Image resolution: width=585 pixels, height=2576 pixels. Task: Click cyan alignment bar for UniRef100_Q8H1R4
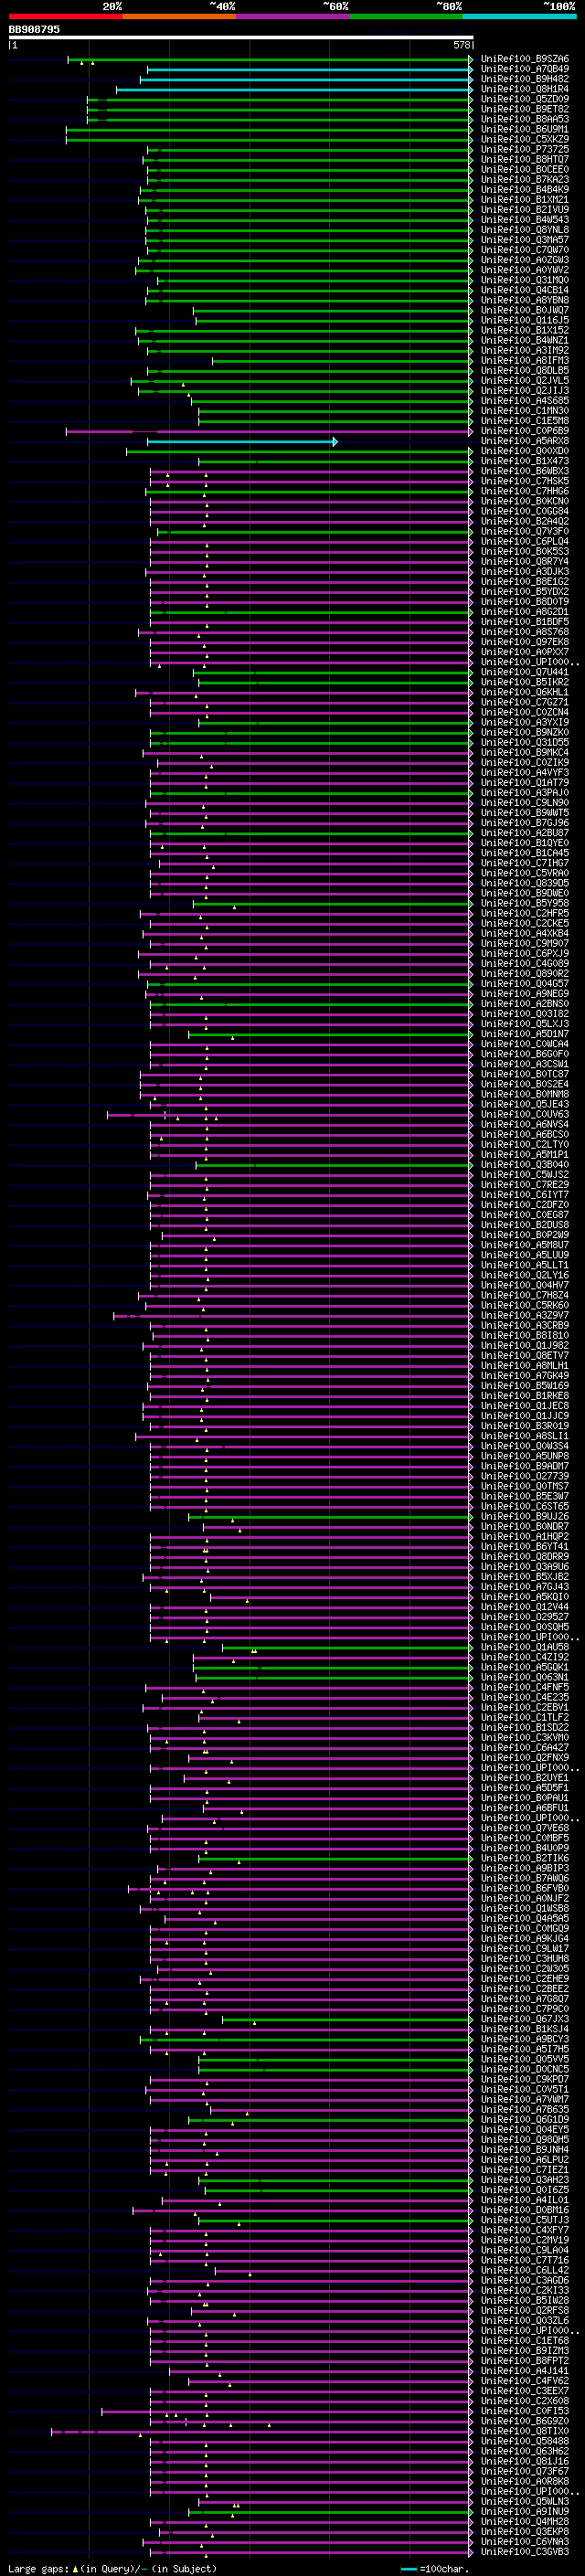tap(294, 90)
